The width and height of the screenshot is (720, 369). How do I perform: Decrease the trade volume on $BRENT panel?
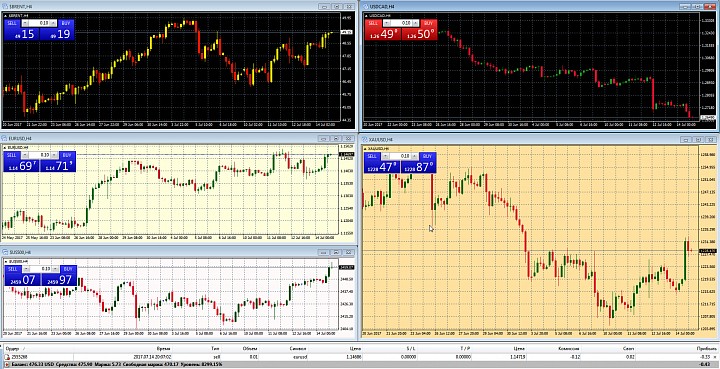click(25, 23)
